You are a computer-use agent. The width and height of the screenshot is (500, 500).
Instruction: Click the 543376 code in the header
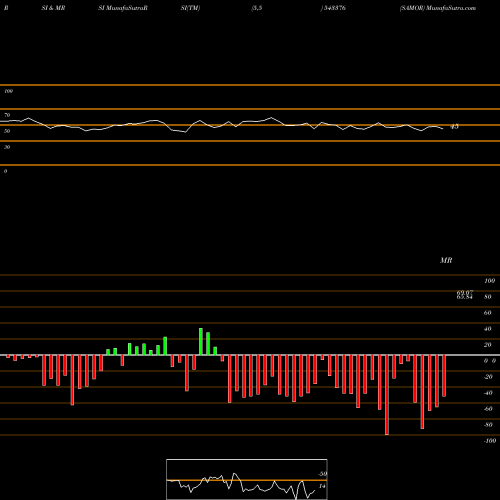[334, 8]
